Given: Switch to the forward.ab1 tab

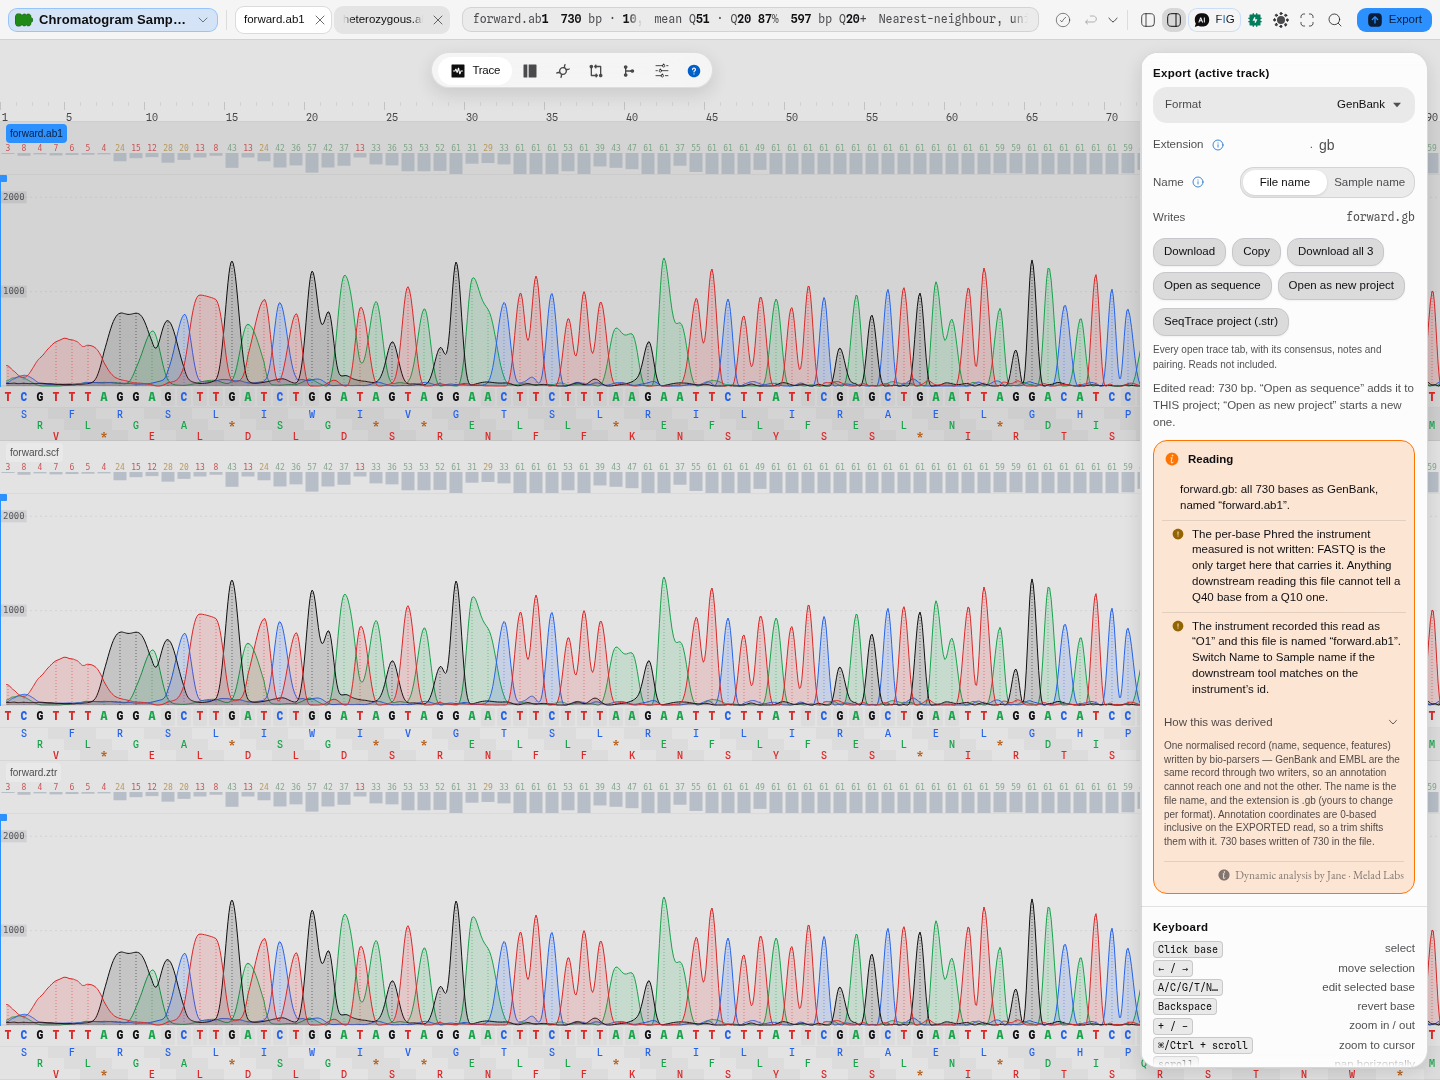Looking at the screenshot, I should (x=274, y=20).
